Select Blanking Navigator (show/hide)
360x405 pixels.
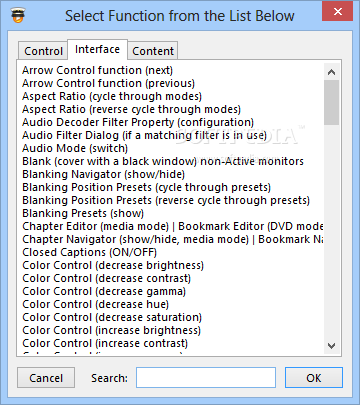point(103,174)
